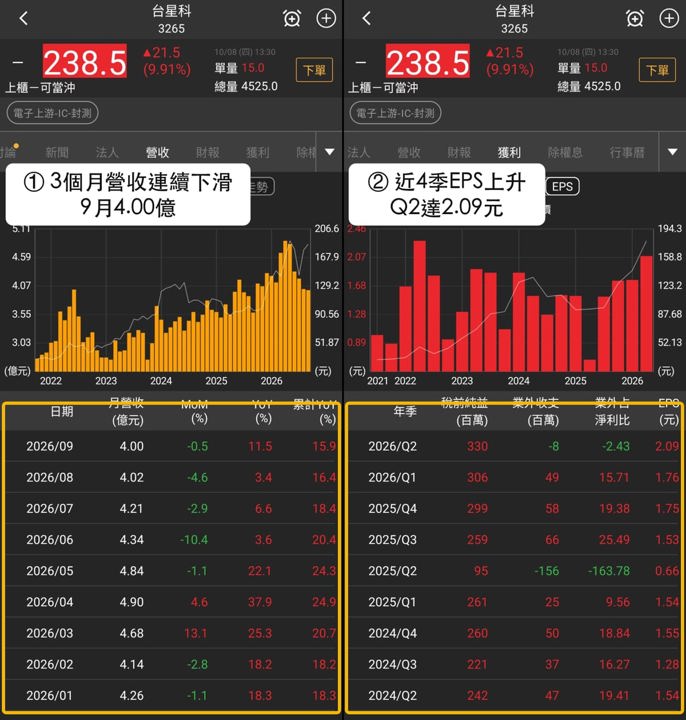Tap the back arrow in left panel
Viewport: 686px width, 720px height.
24,18
